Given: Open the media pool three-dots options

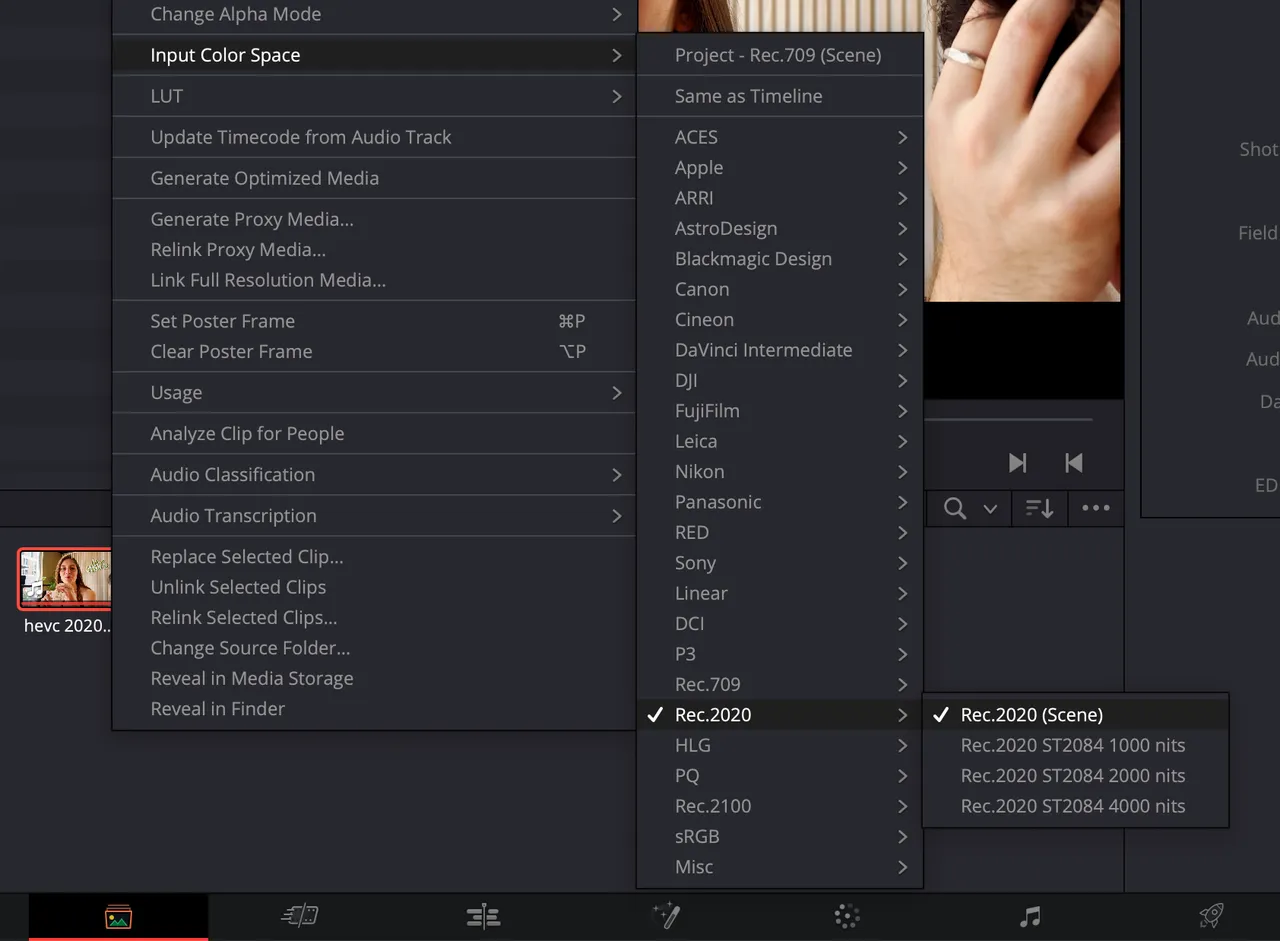Looking at the screenshot, I should pos(1096,509).
